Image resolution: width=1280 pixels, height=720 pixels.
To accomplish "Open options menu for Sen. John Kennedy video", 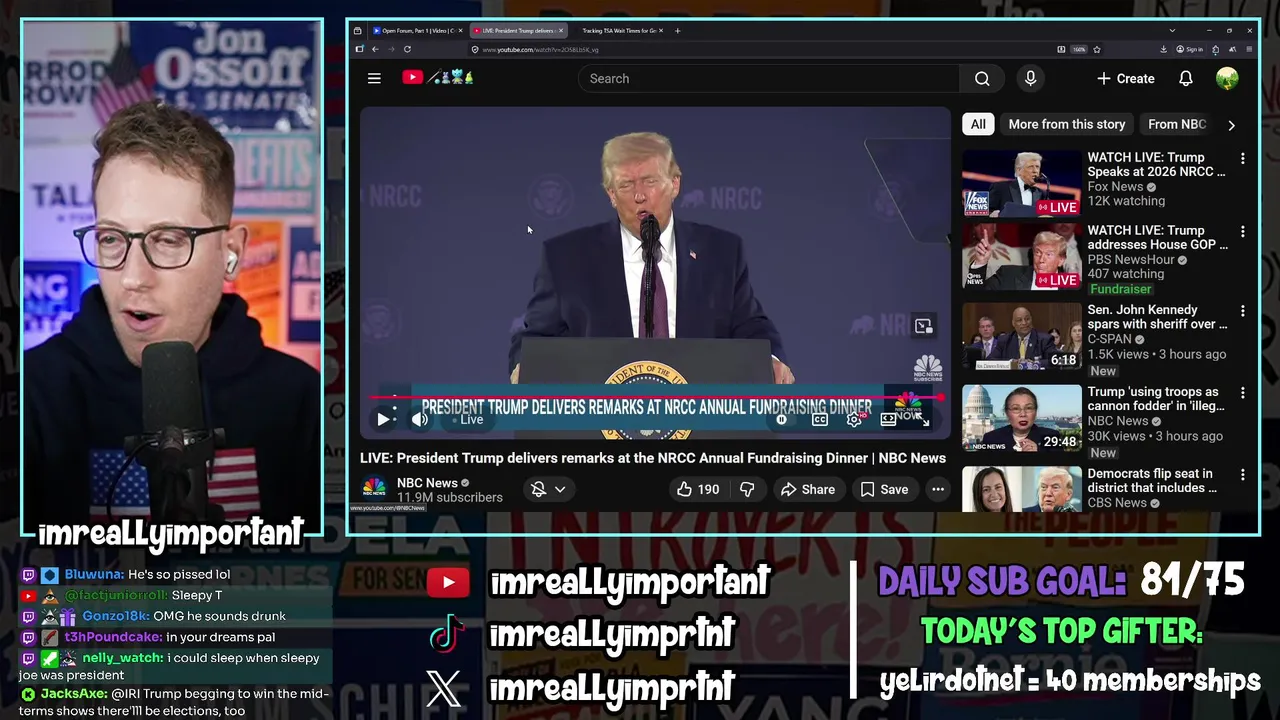I will tap(1243, 311).
